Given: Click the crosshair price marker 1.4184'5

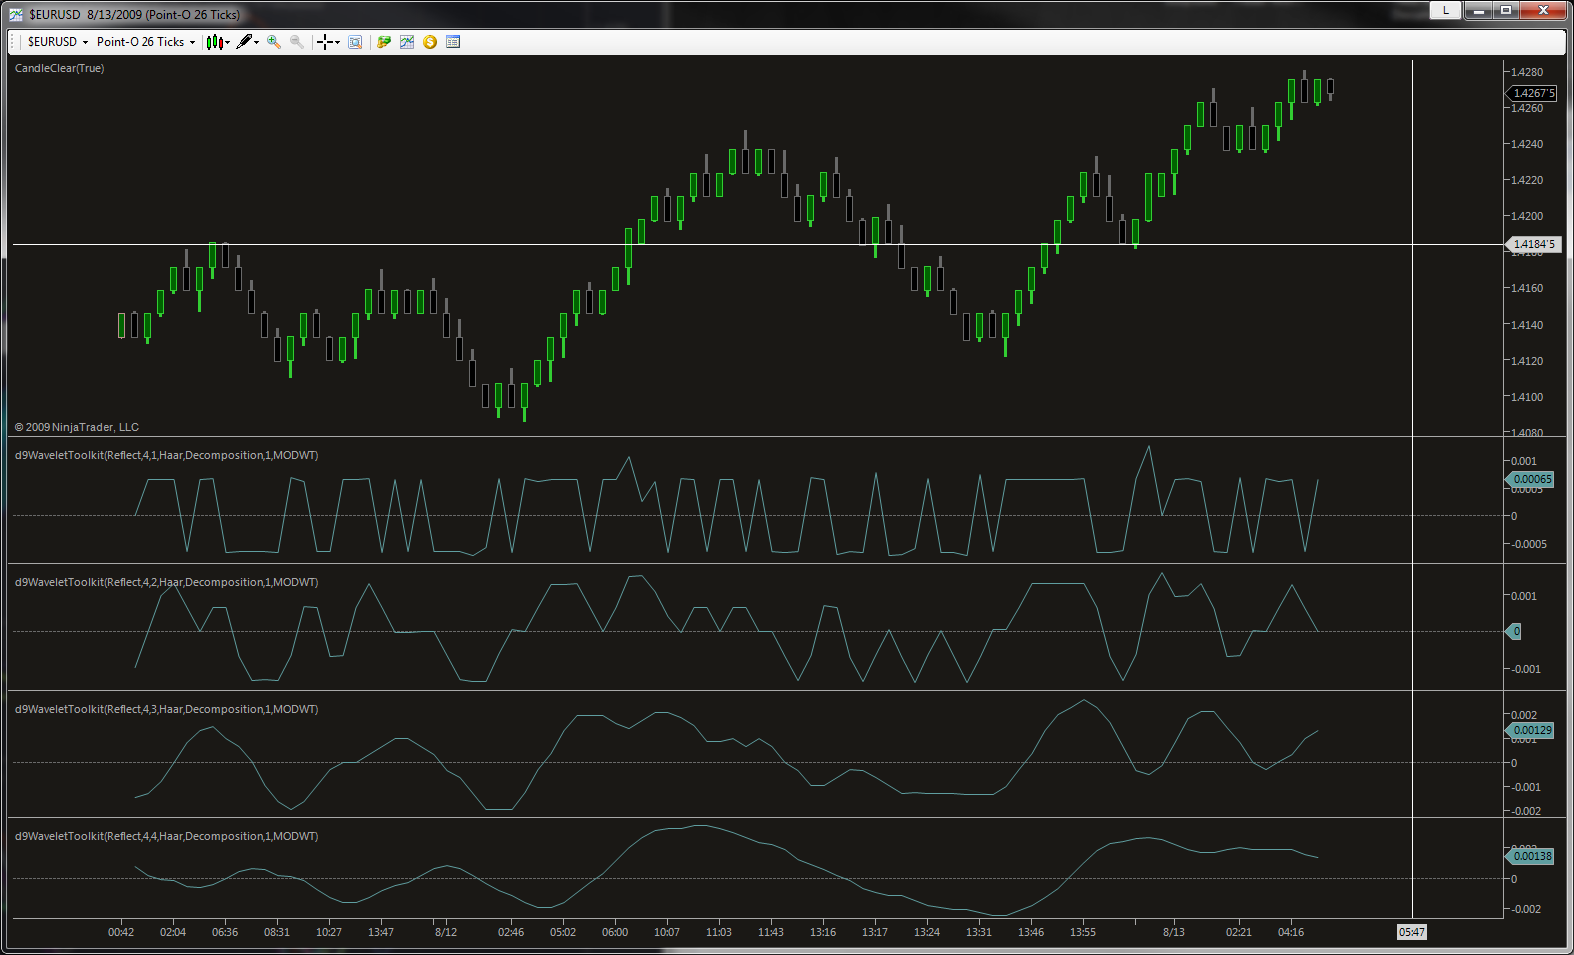Looking at the screenshot, I should 1532,244.
